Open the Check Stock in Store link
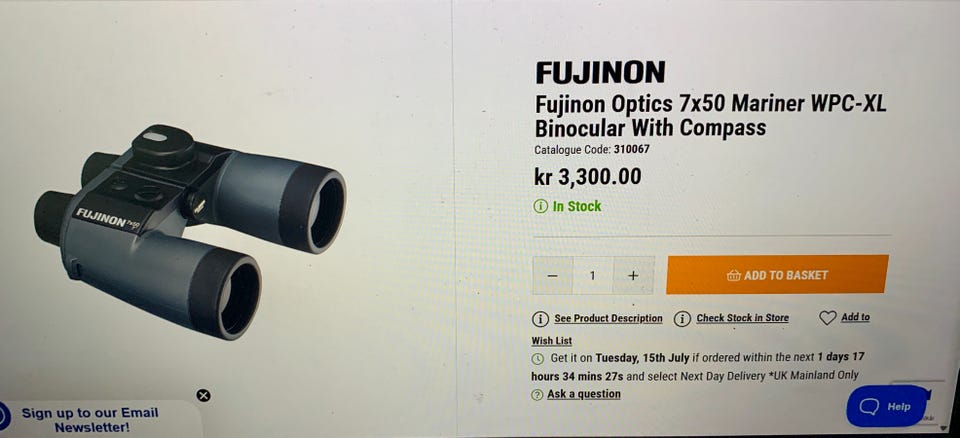 tap(742, 319)
